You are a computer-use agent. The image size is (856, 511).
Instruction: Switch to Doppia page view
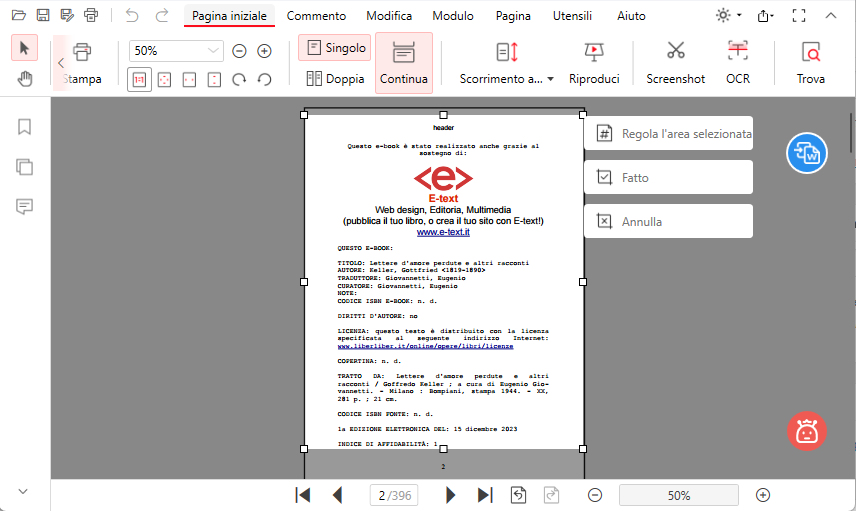(x=335, y=78)
